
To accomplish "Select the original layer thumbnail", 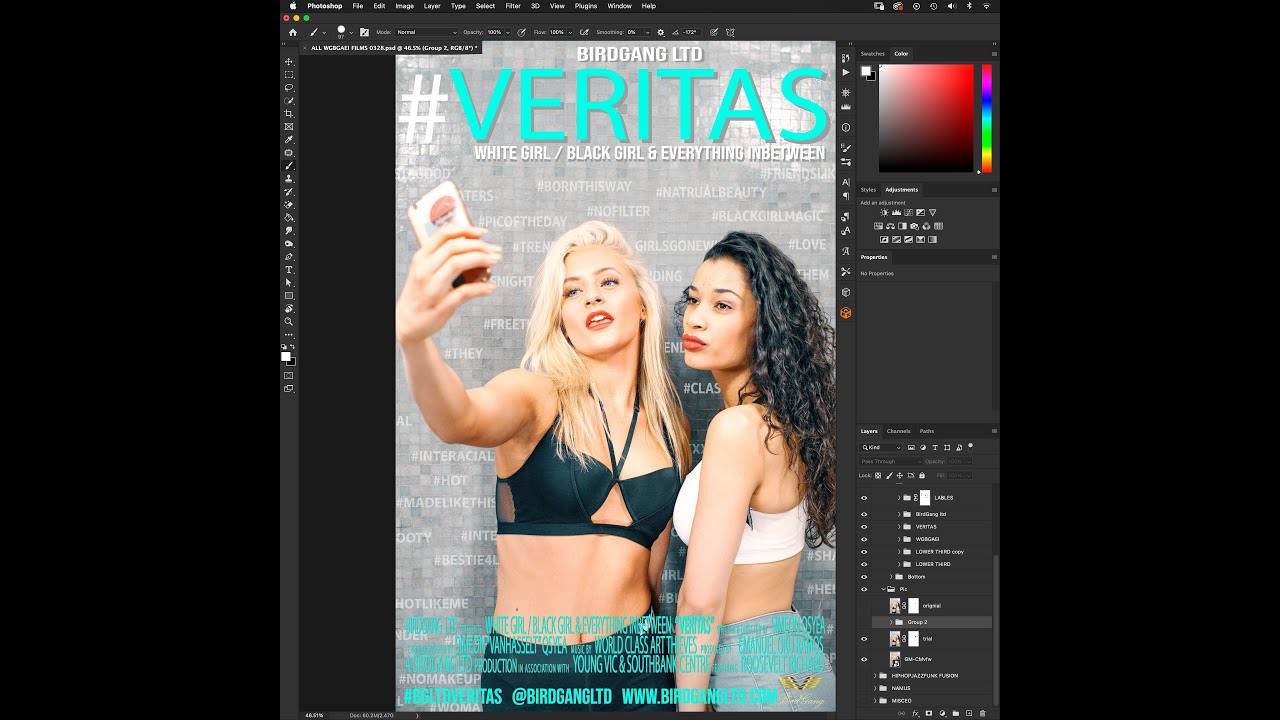I will [895, 605].
